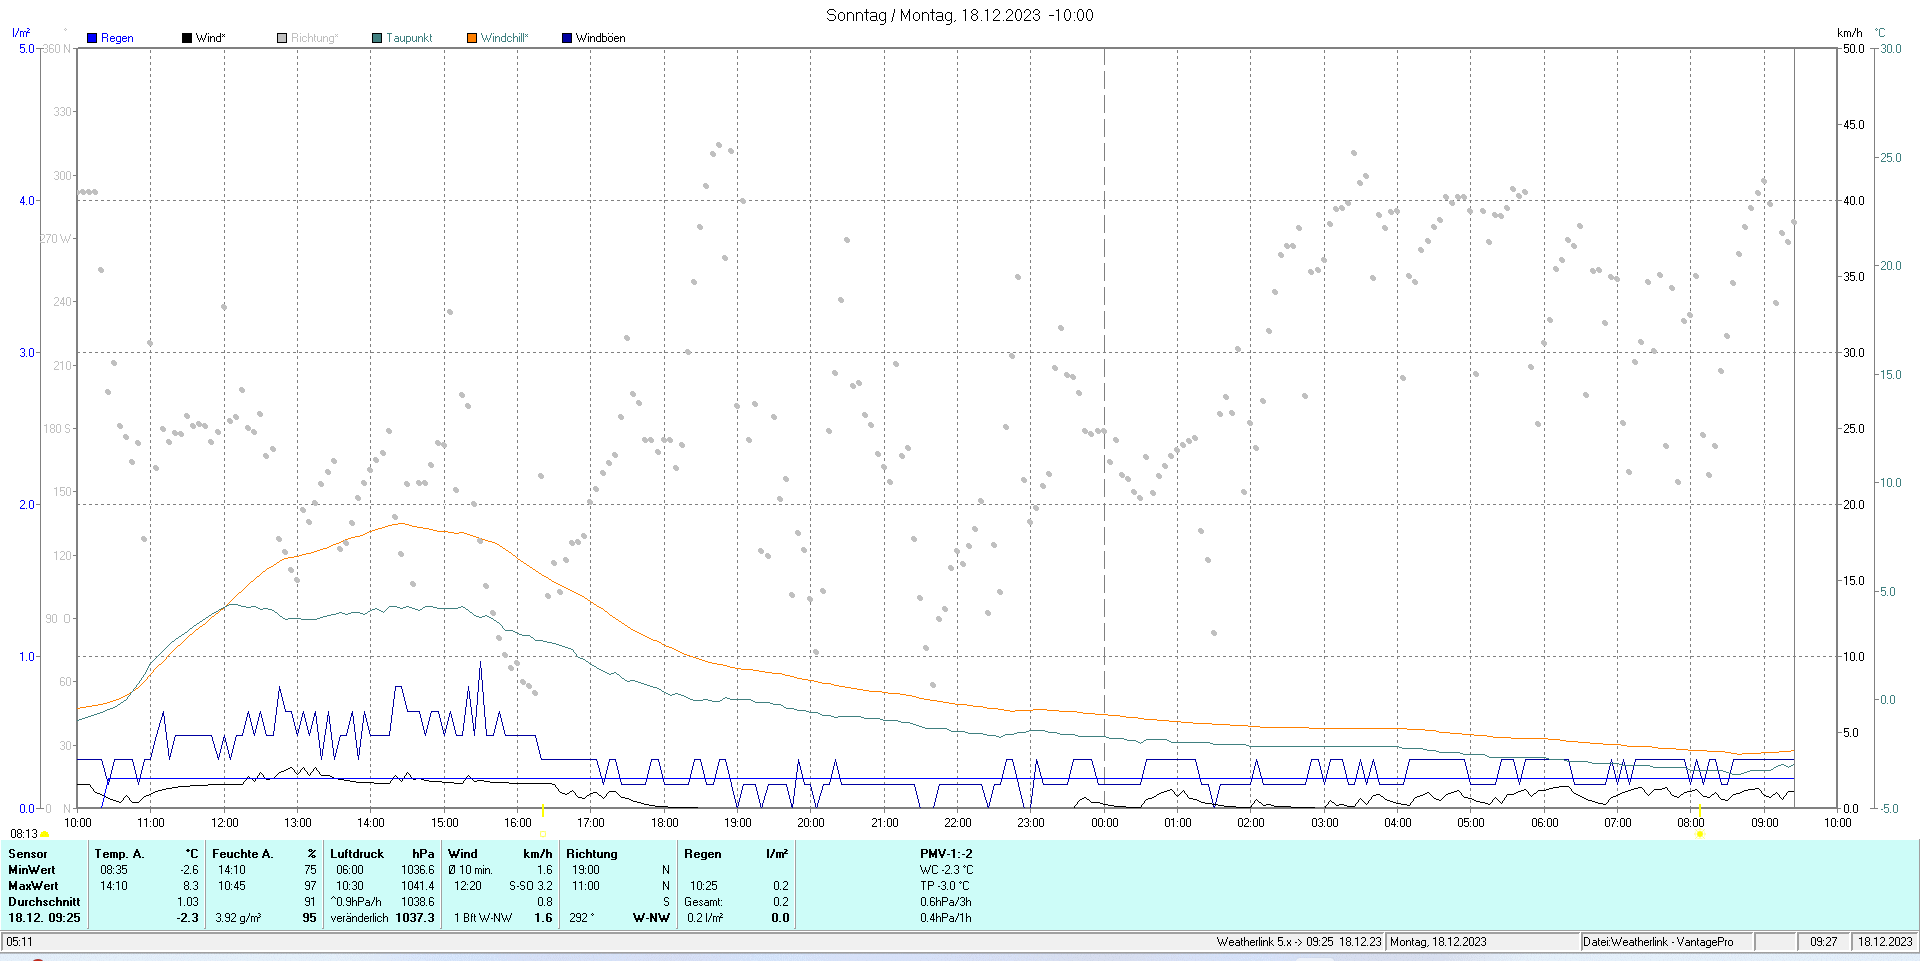
Task: Select the Windböen legend label
Action: pos(600,38)
